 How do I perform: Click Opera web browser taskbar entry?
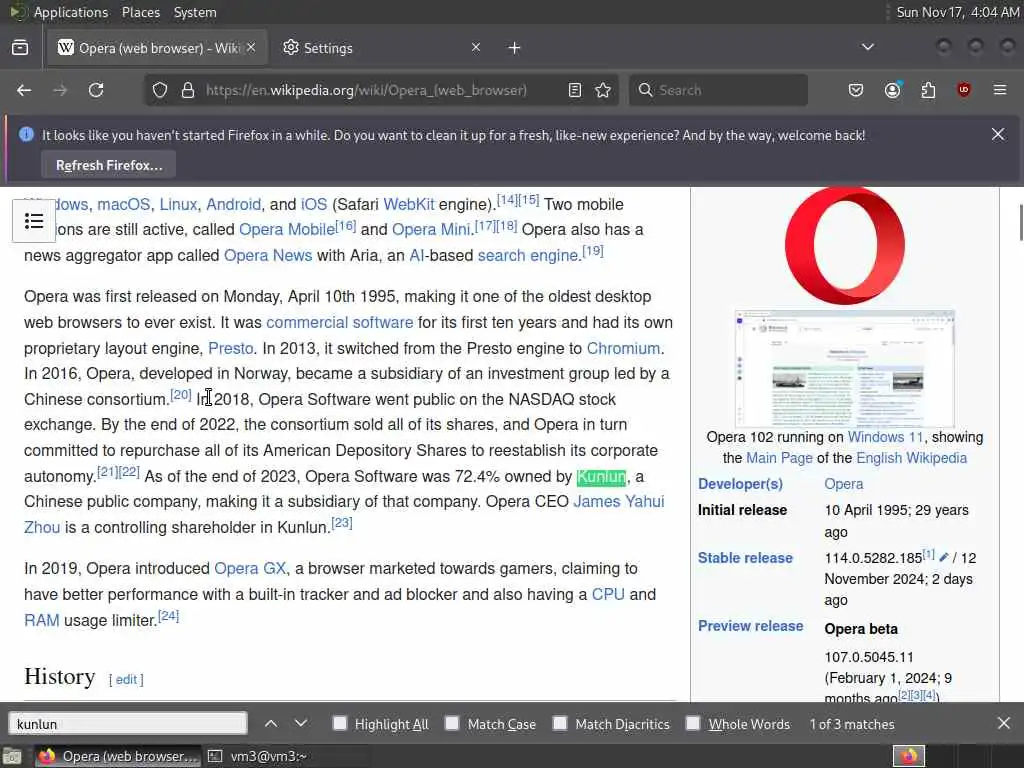point(118,756)
